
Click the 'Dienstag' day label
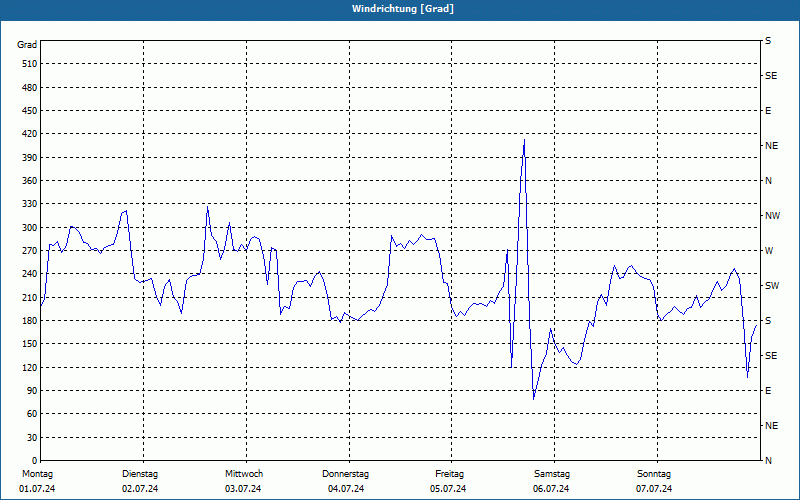tap(140, 474)
